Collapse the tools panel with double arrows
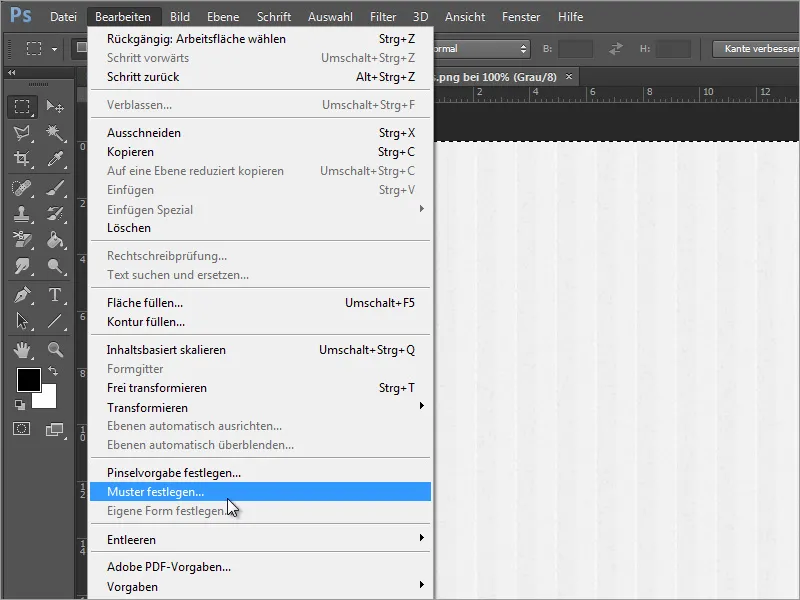 tap(11, 72)
